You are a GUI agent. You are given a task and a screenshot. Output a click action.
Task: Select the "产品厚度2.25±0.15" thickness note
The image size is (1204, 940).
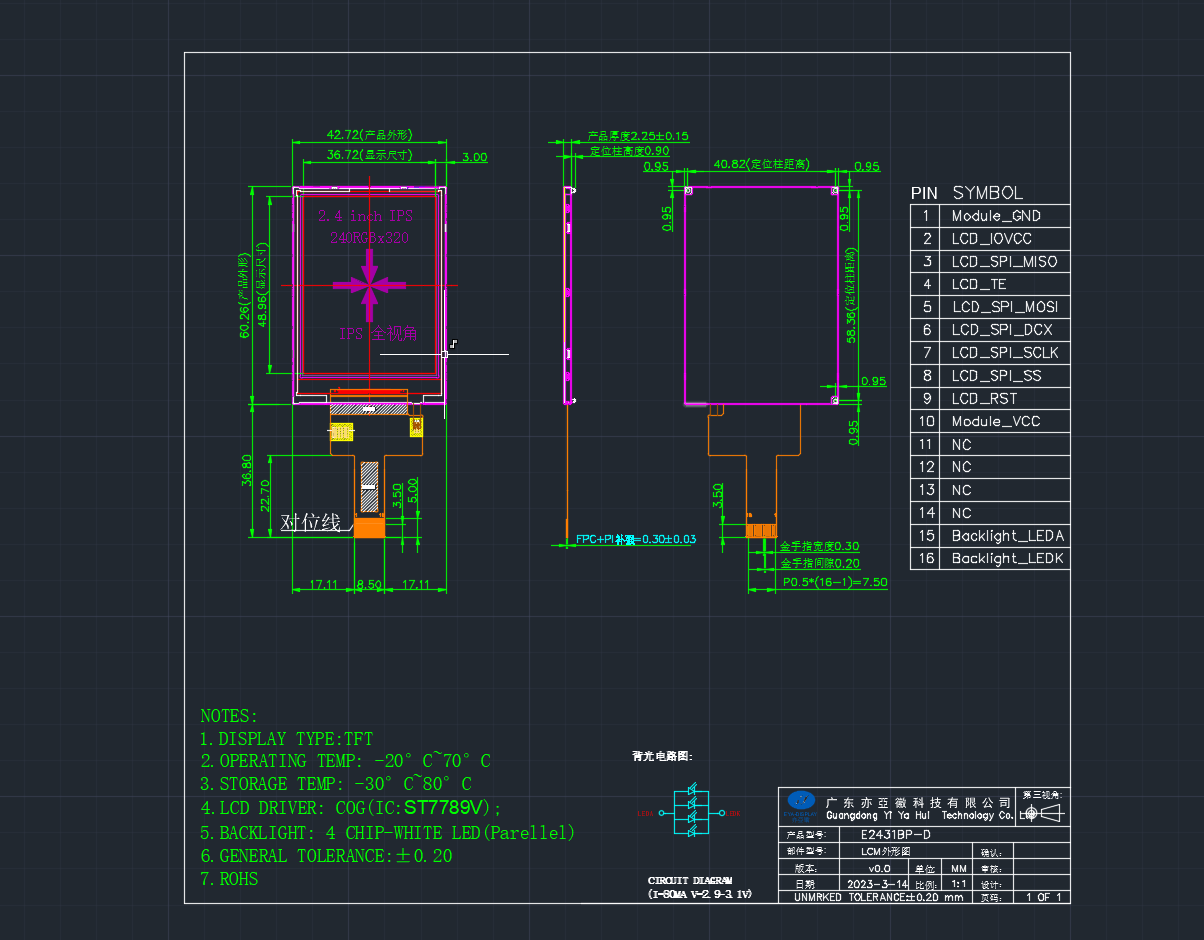[x=638, y=136]
